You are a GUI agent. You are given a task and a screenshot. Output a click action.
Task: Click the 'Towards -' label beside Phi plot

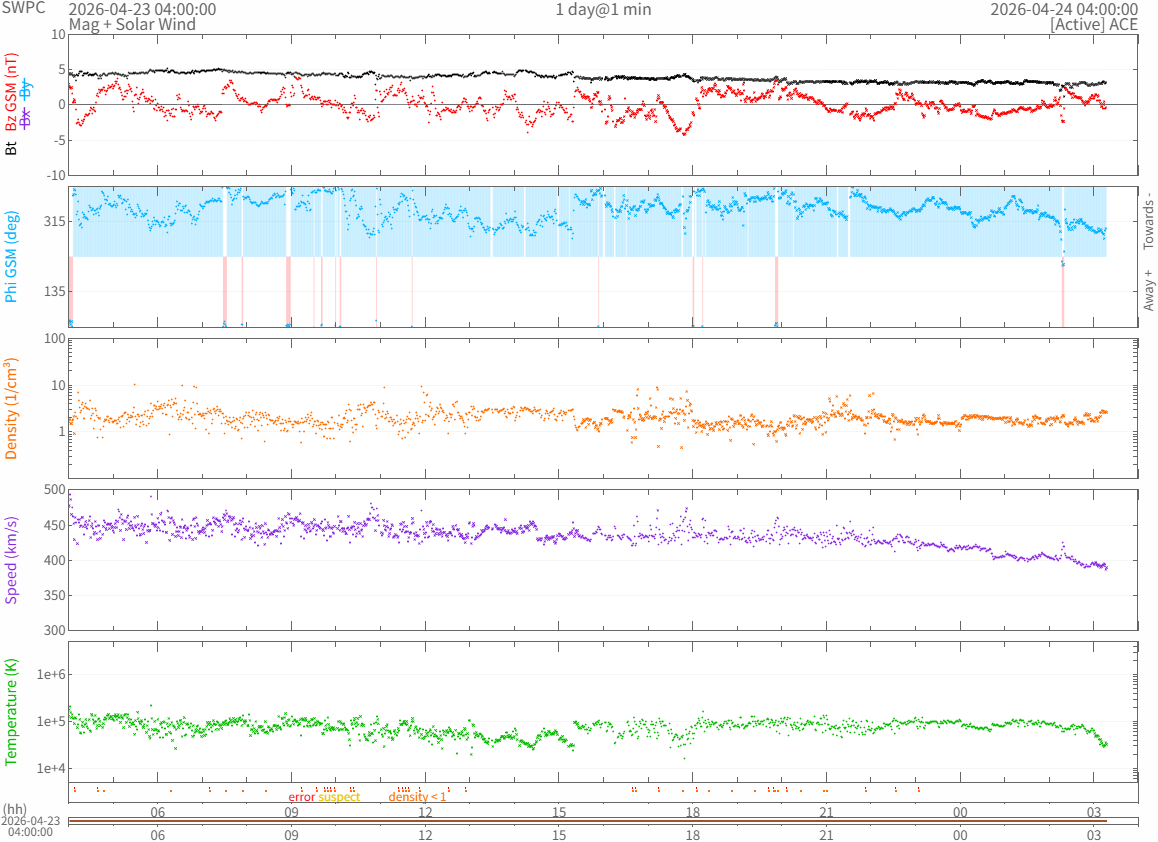[x=1149, y=220]
